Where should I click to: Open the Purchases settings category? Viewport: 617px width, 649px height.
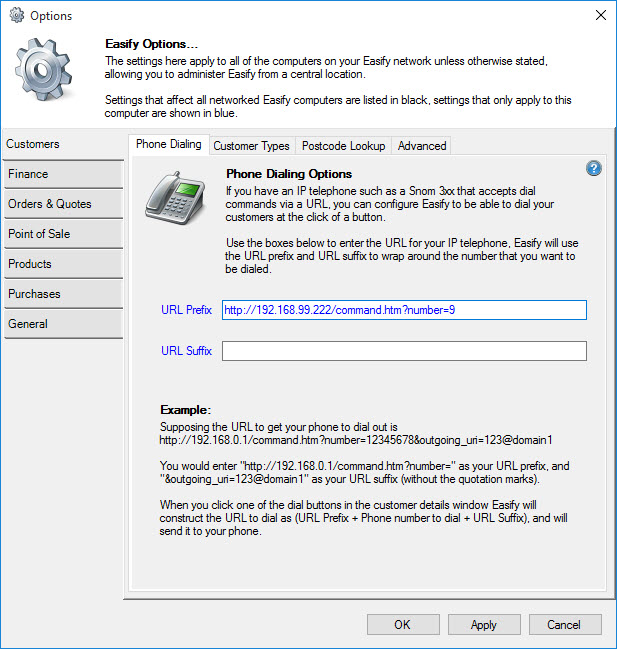coord(61,294)
